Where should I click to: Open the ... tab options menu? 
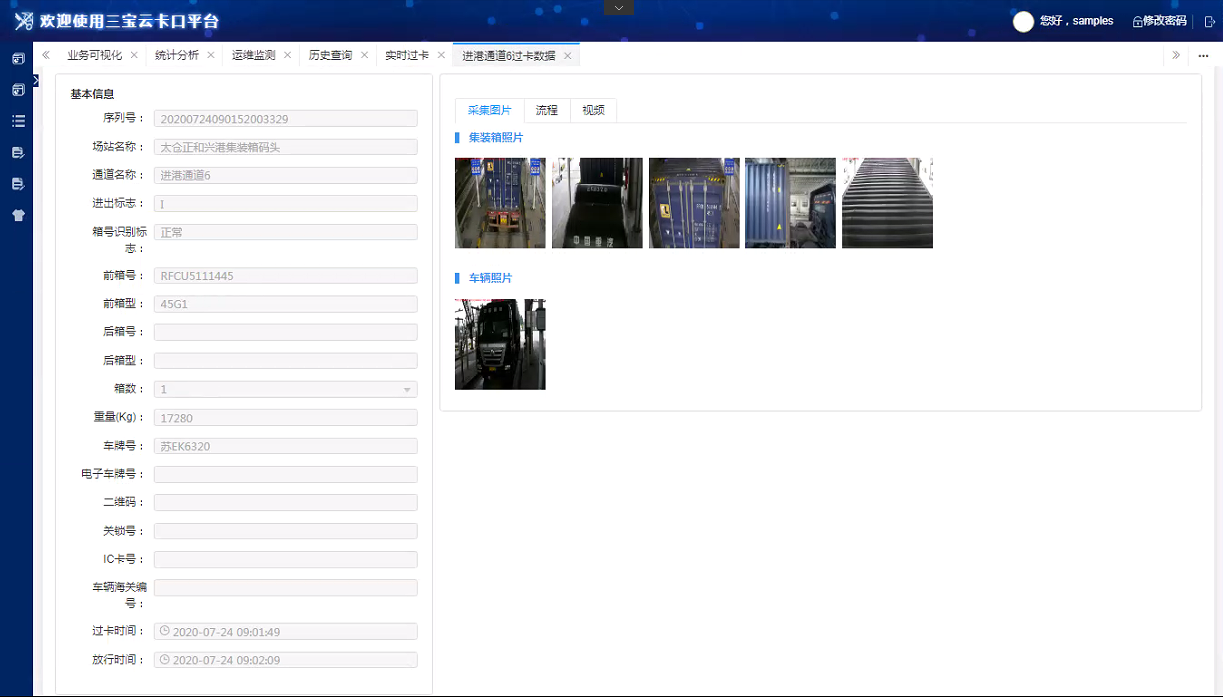click(x=1203, y=56)
